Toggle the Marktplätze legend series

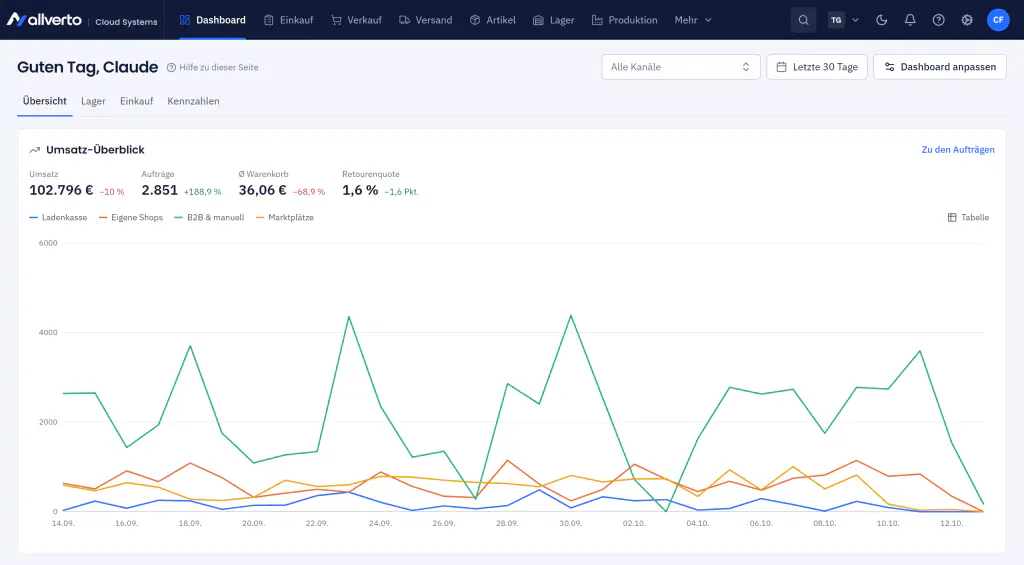click(x=285, y=218)
